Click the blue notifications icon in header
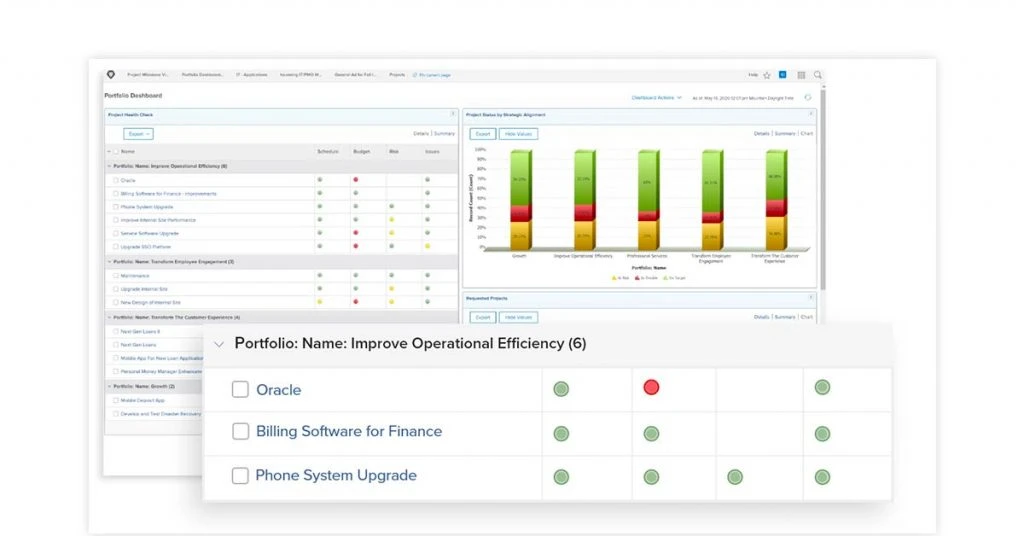Image resolution: width=1024 pixels, height=536 pixels. 783,75
